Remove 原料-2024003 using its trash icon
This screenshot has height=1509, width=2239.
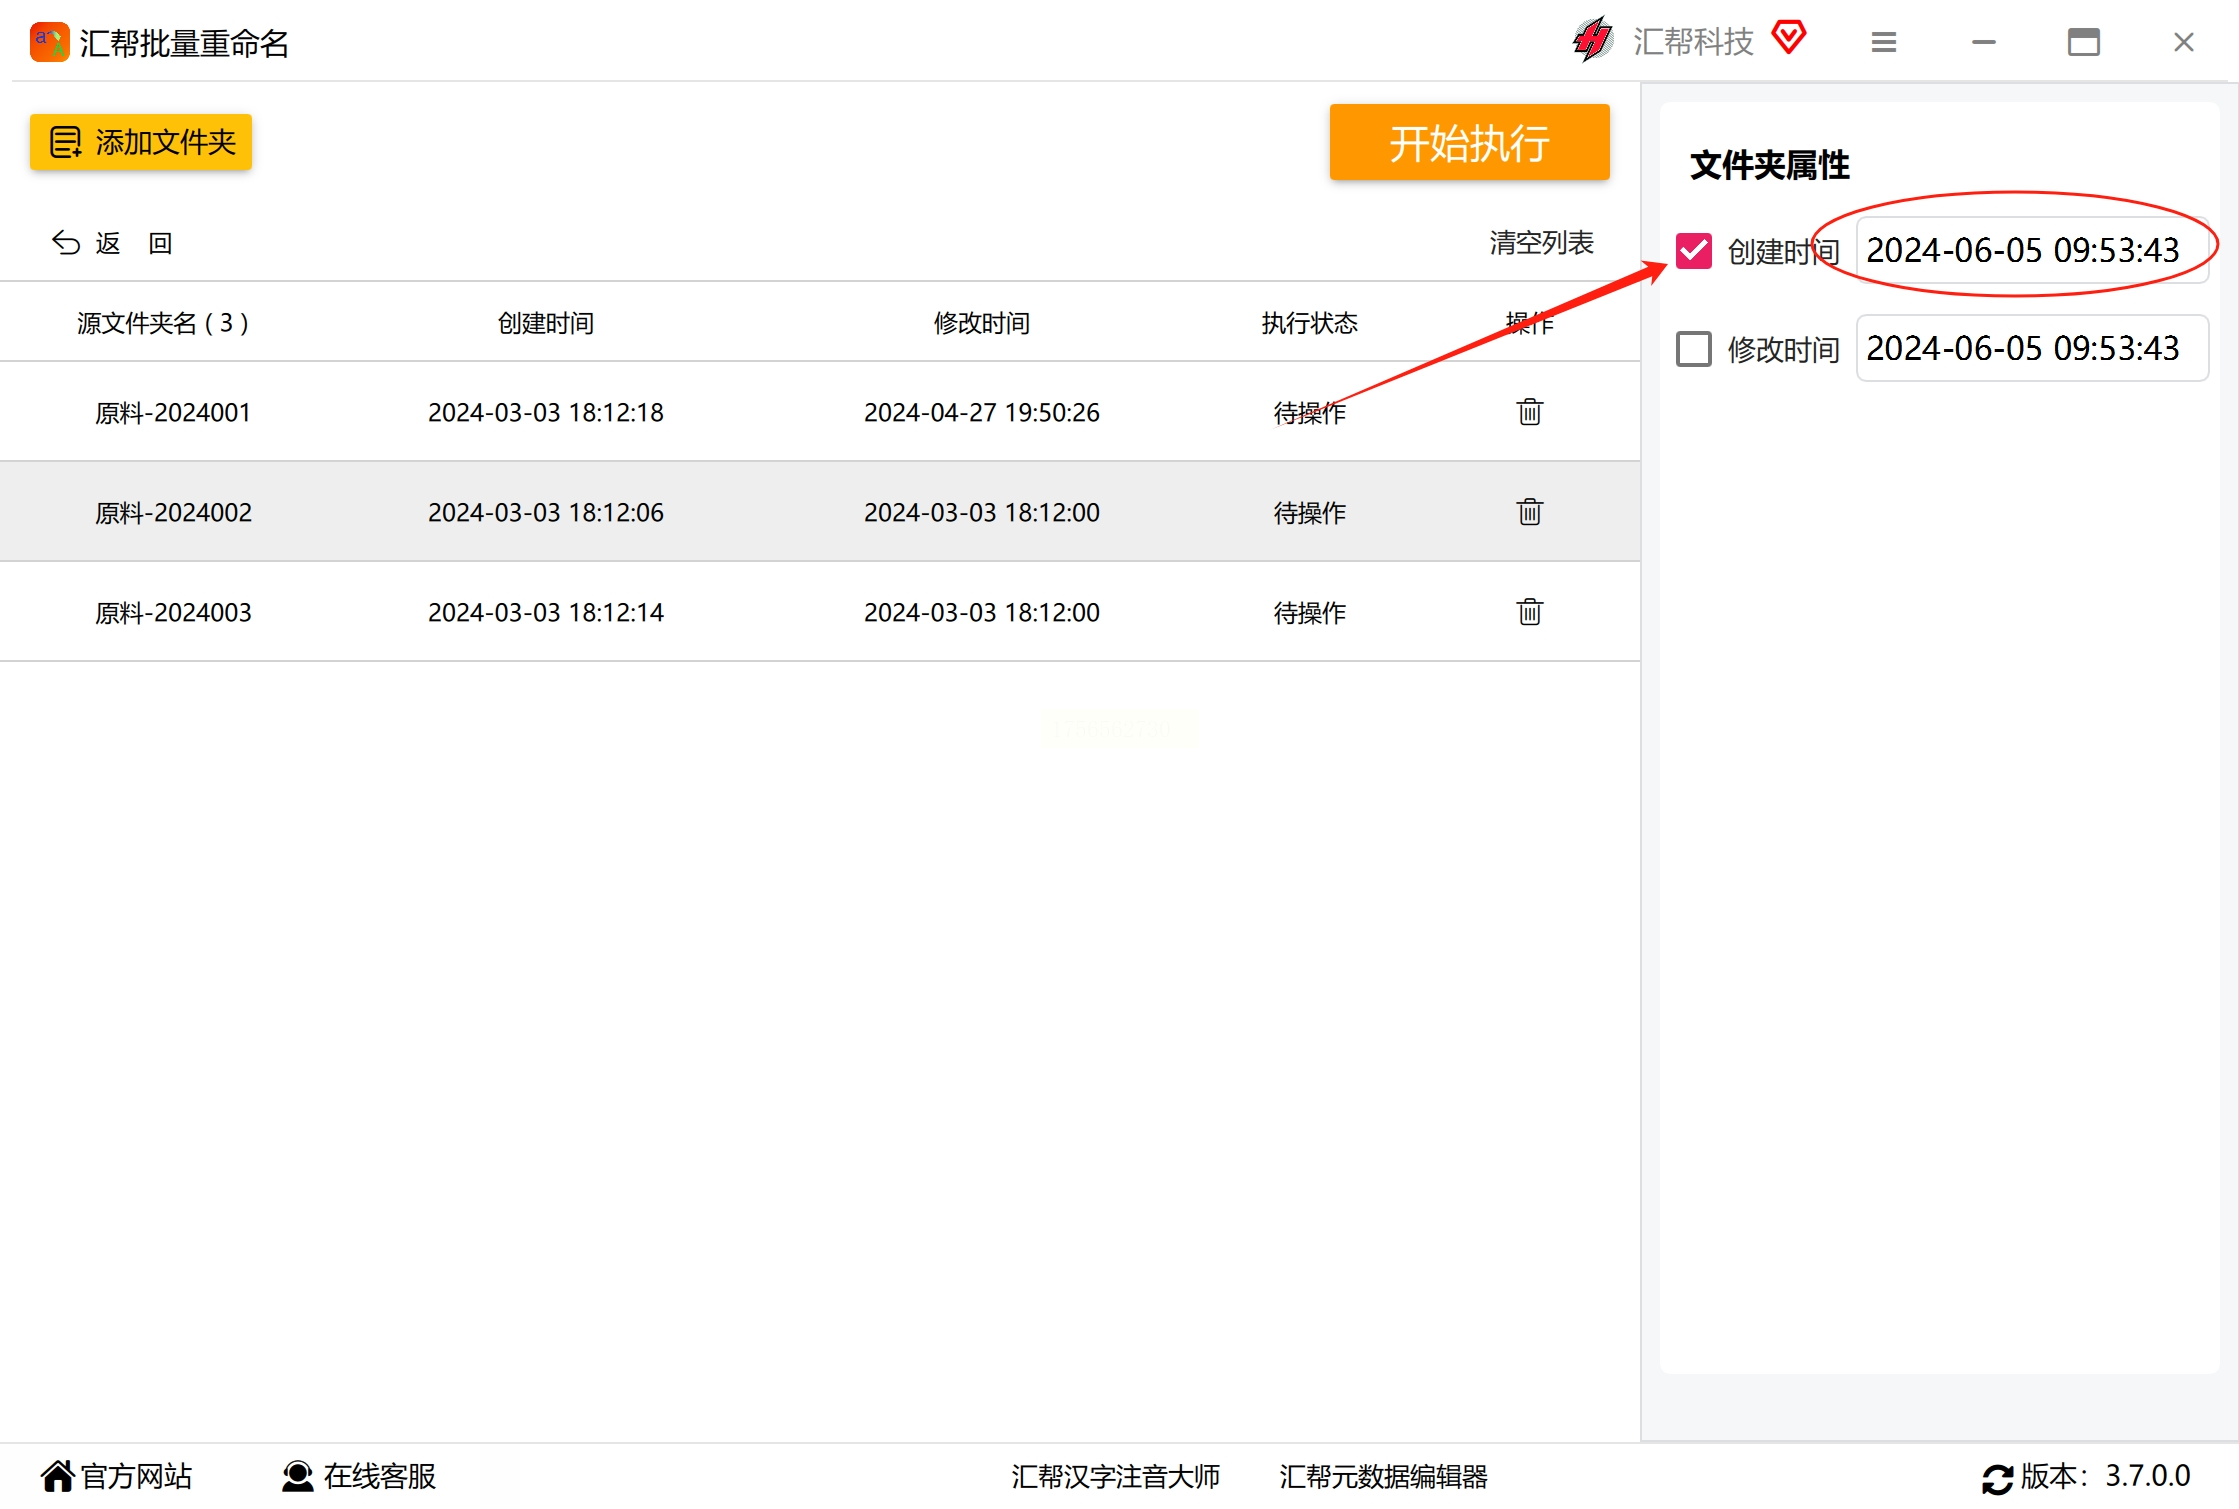(1529, 612)
